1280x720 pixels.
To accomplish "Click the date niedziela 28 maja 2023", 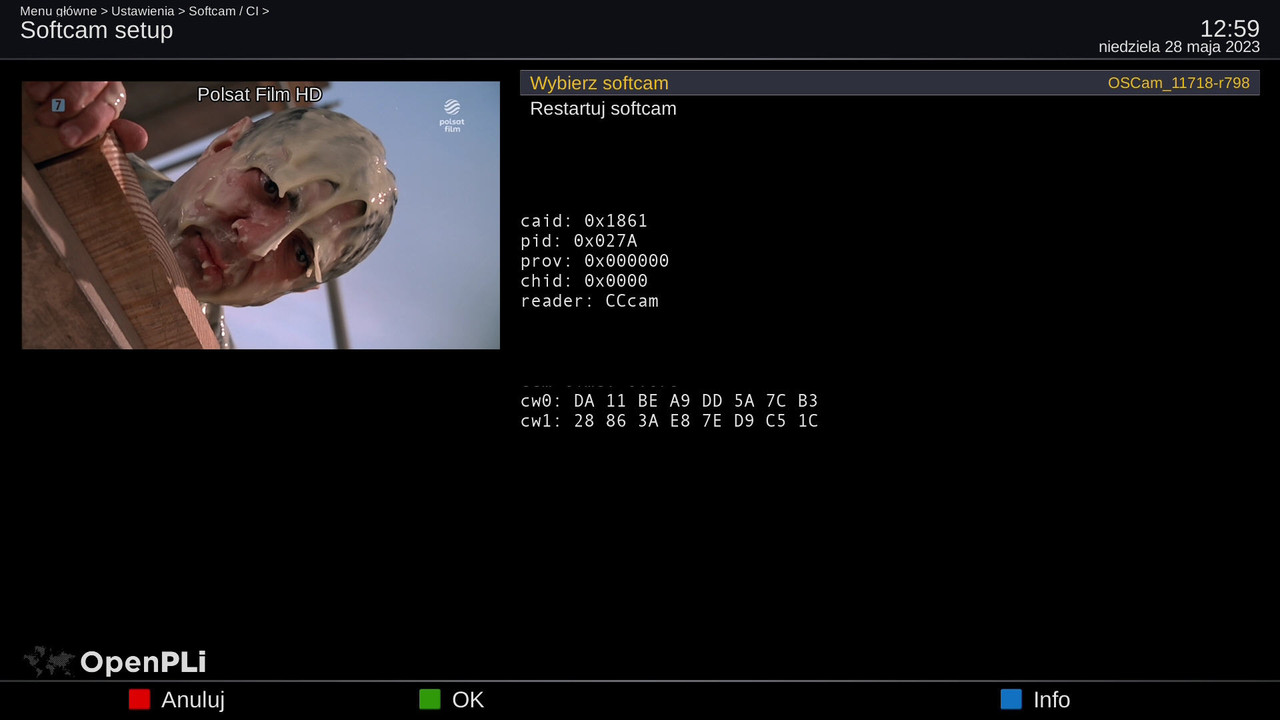I will (1179, 47).
